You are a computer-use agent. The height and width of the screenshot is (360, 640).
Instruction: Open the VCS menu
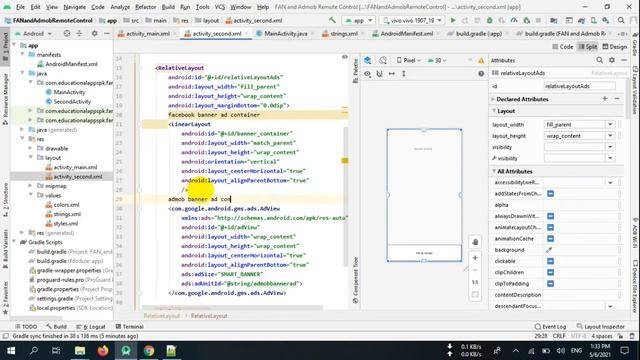point(220,7)
